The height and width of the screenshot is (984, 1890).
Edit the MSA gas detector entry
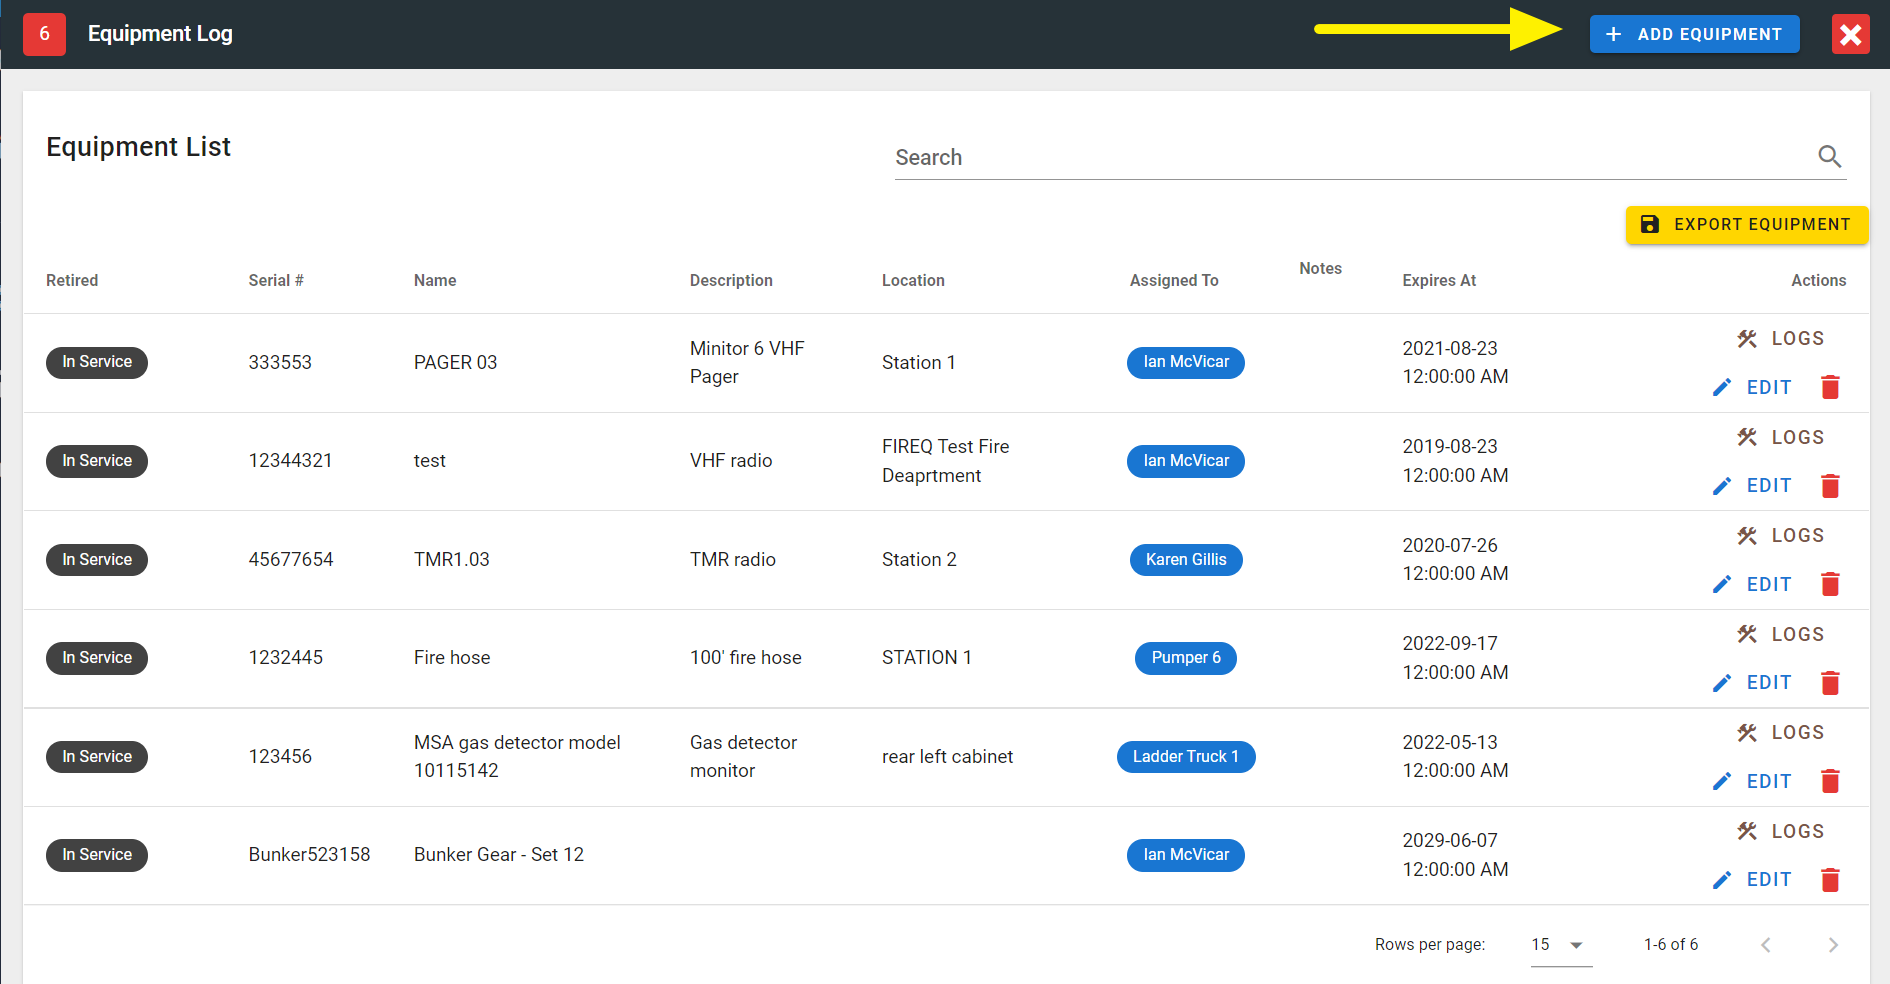pos(1752,781)
